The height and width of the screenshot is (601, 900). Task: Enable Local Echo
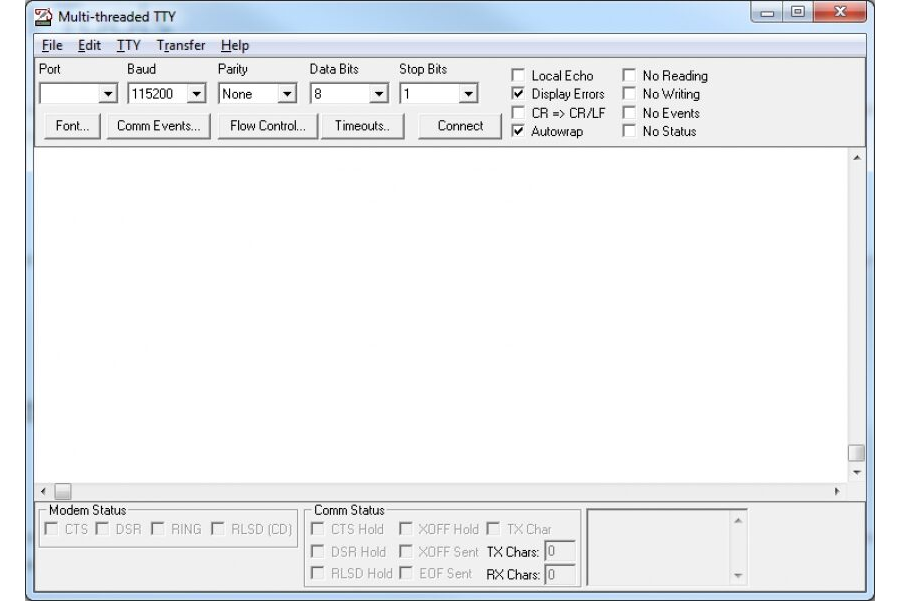tap(517, 75)
